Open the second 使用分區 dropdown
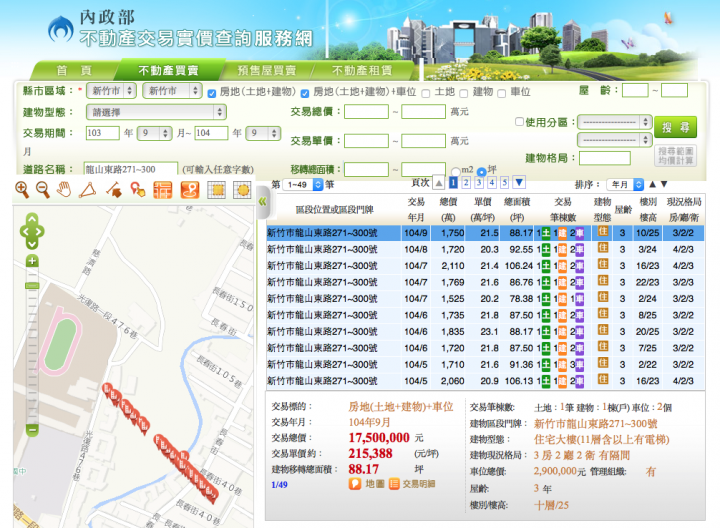The image size is (720, 528). pyautogui.click(x=615, y=139)
